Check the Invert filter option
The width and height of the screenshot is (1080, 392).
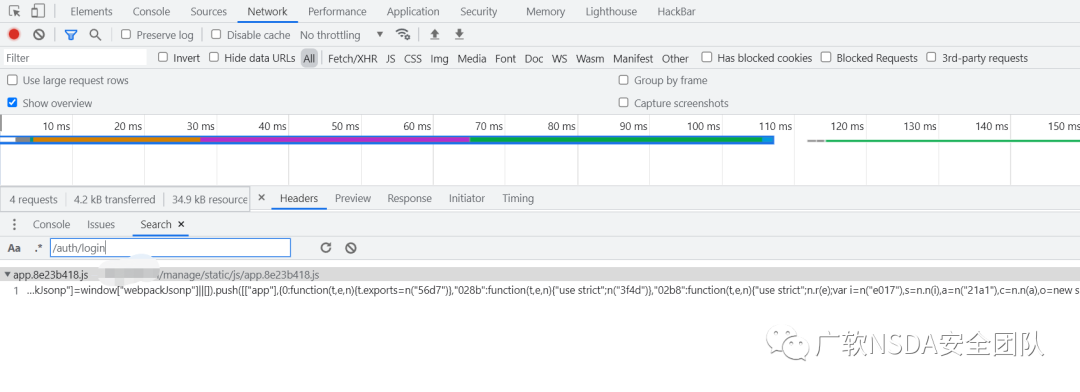point(163,58)
